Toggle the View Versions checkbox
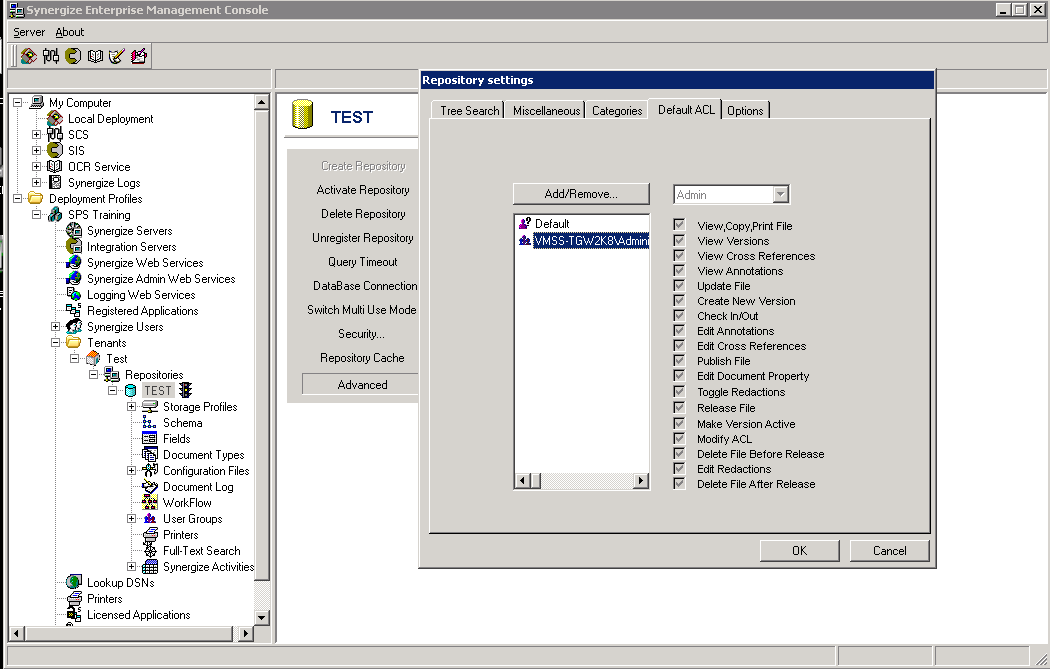This screenshot has height=669, width=1050. pos(679,240)
